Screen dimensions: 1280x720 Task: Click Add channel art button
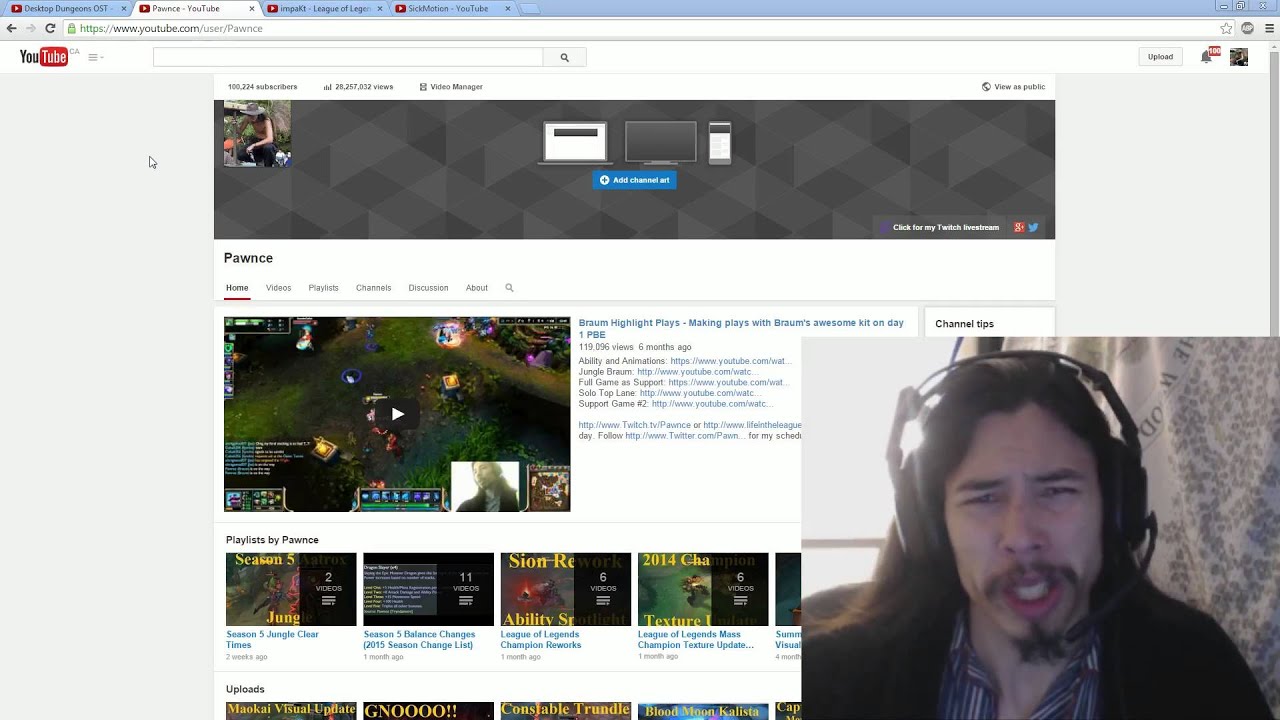pyautogui.click(x=634, y=180)
